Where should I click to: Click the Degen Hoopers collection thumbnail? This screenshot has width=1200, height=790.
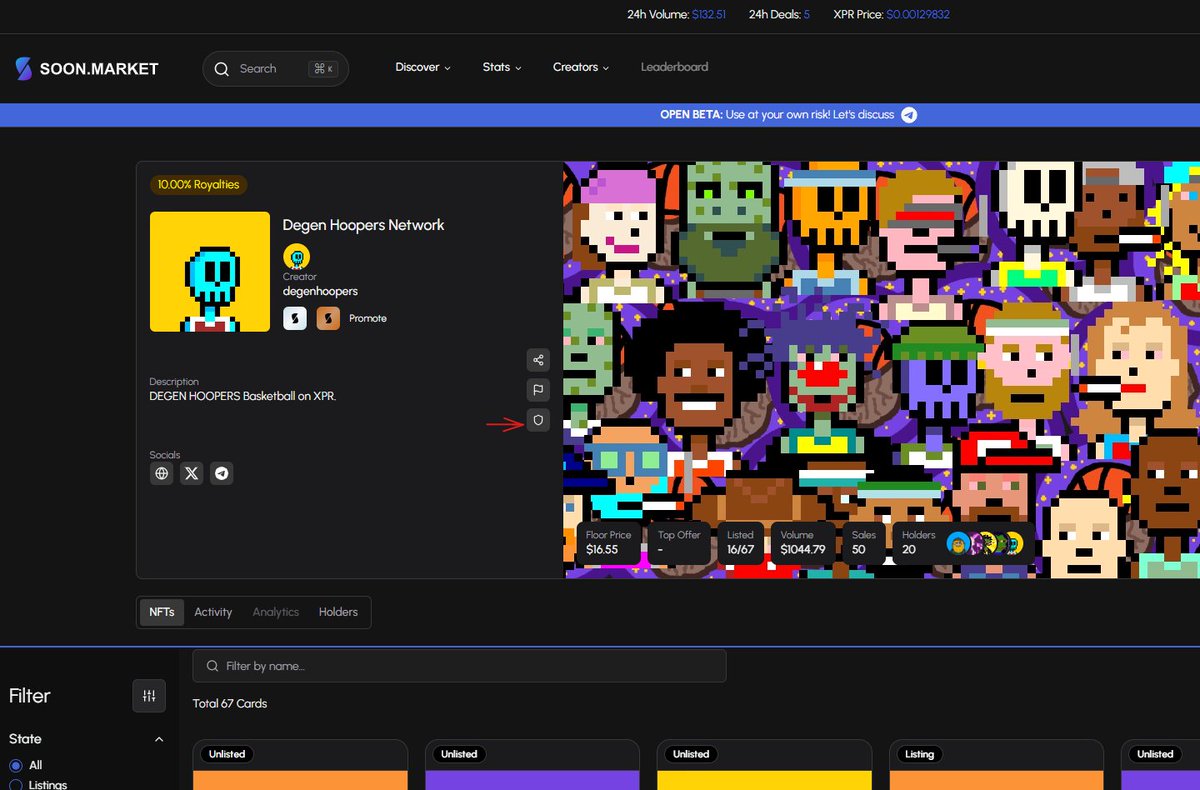tap(210, 272)
